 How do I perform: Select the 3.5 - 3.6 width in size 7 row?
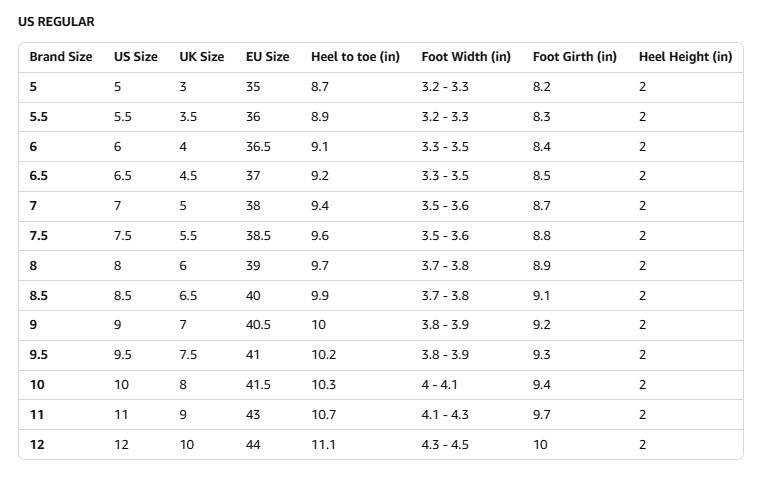(445, 206)
